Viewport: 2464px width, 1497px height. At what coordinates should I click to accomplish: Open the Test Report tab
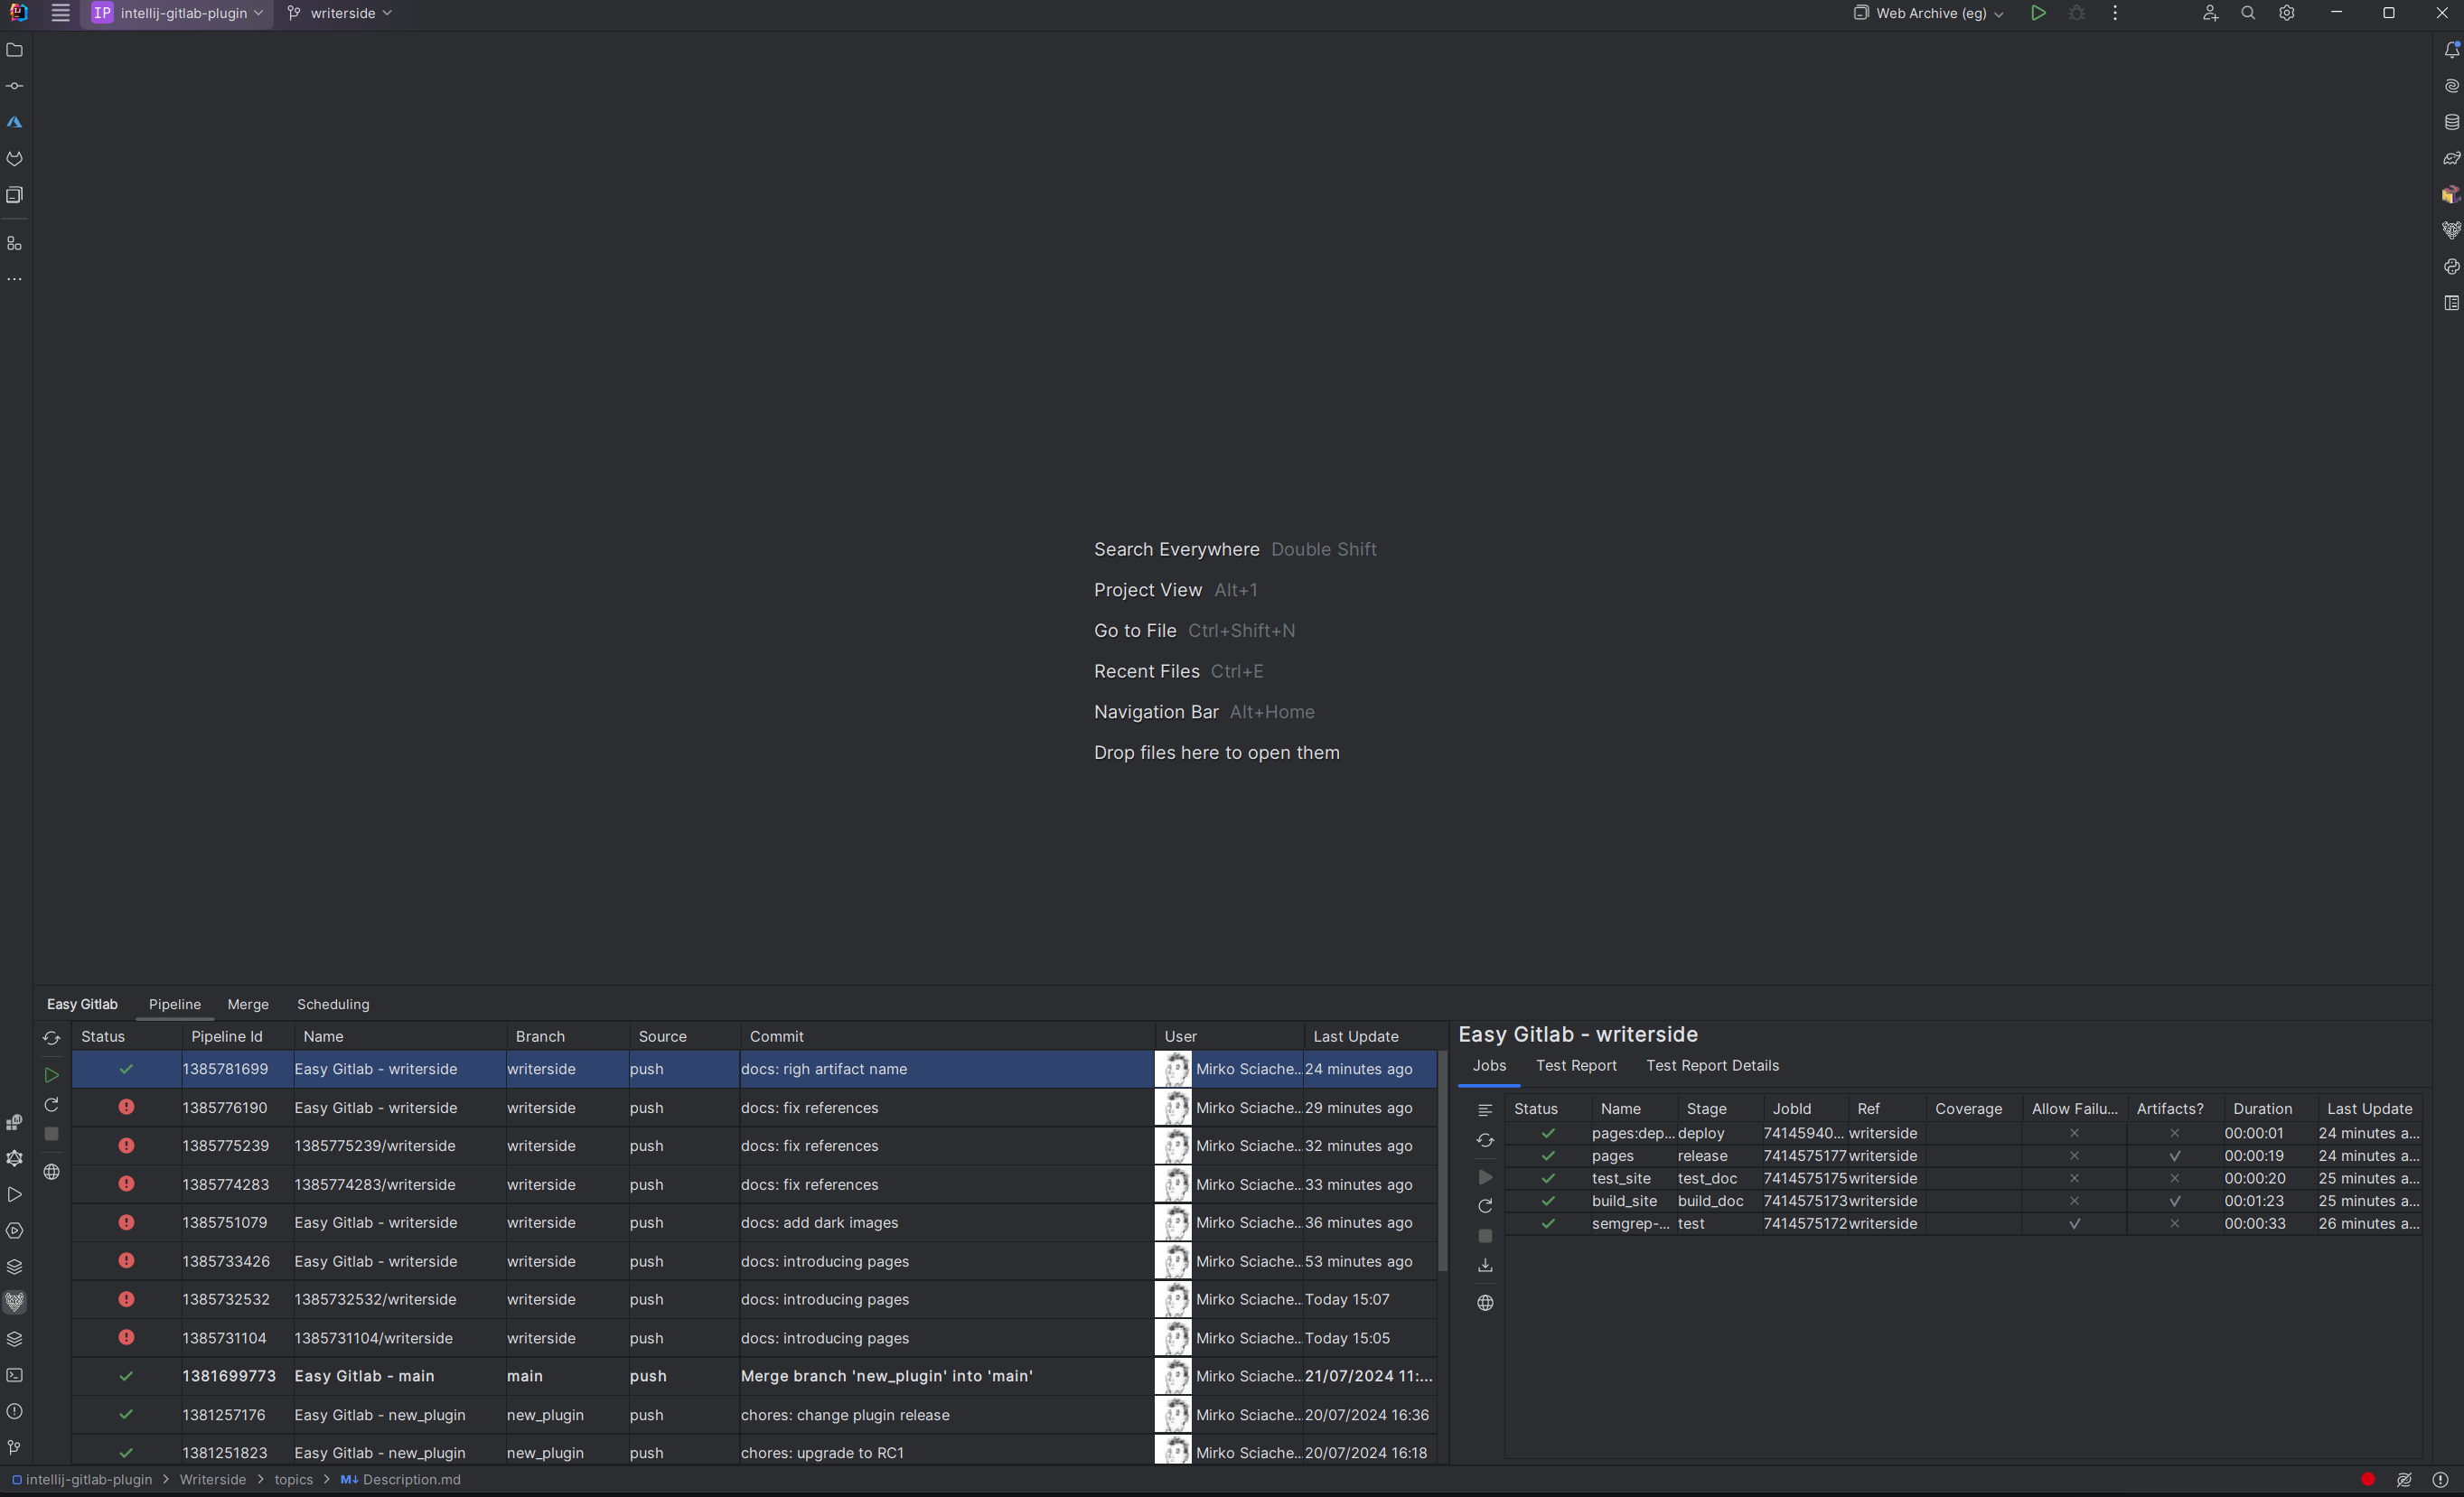point(1576,1066)
